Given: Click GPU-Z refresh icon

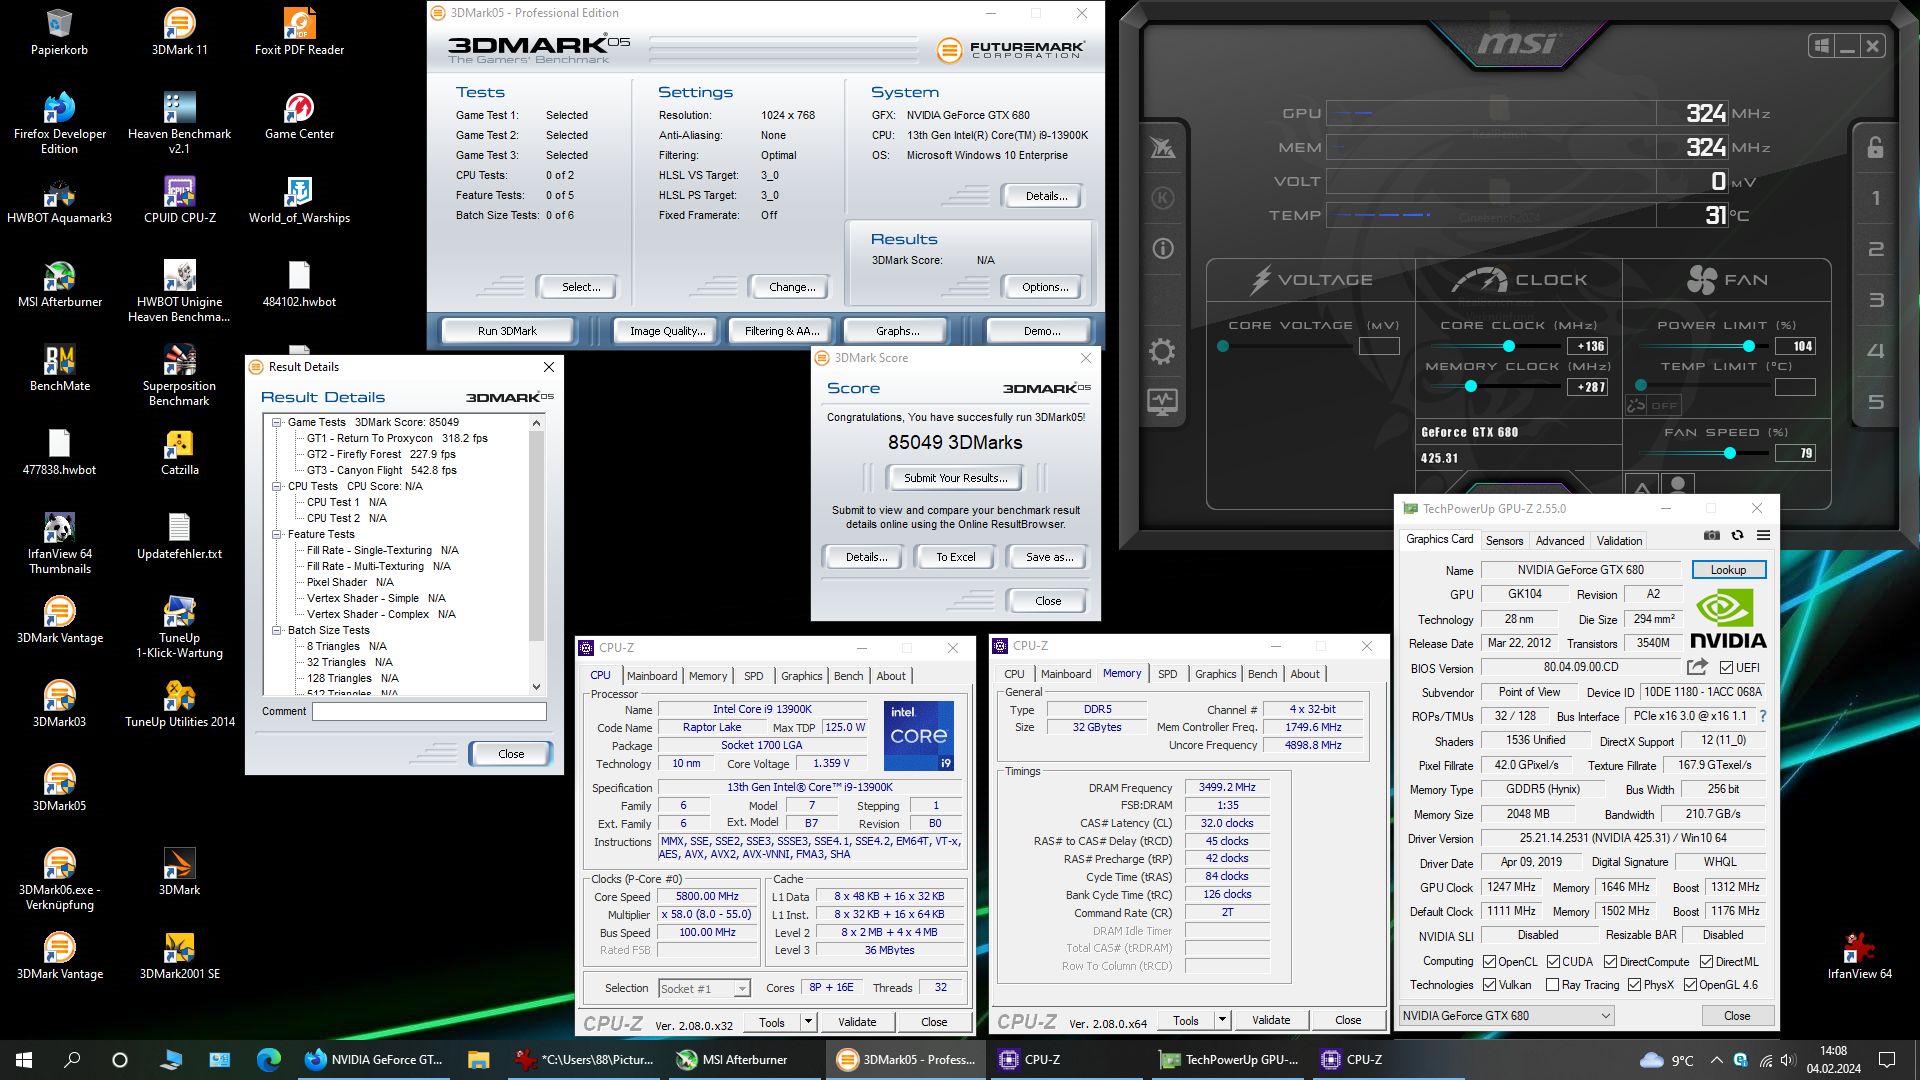Looking at the screenshot, I should [1737, 536].
